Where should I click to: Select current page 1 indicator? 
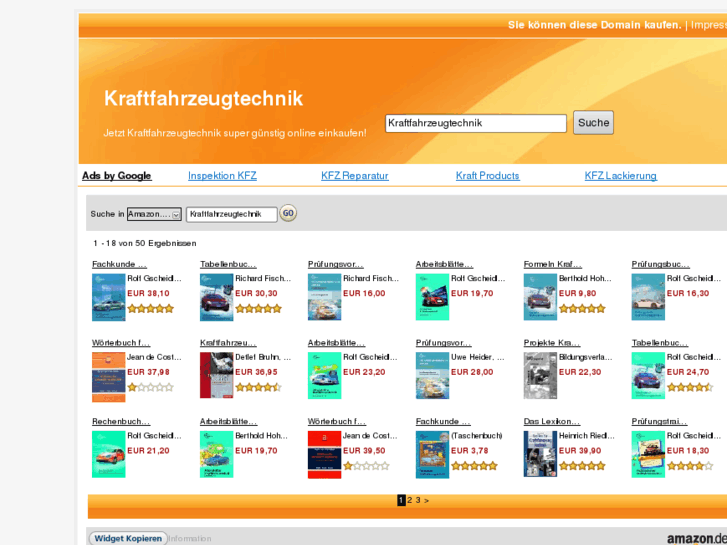[401, 500]
